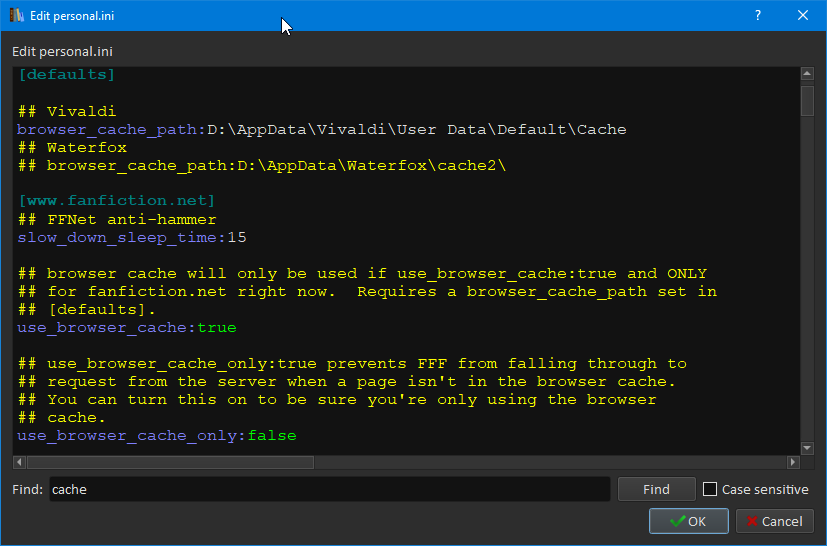Place cursor on the [defaults] section line
Viewport: 827px width, 546px height.
(67, 75)
